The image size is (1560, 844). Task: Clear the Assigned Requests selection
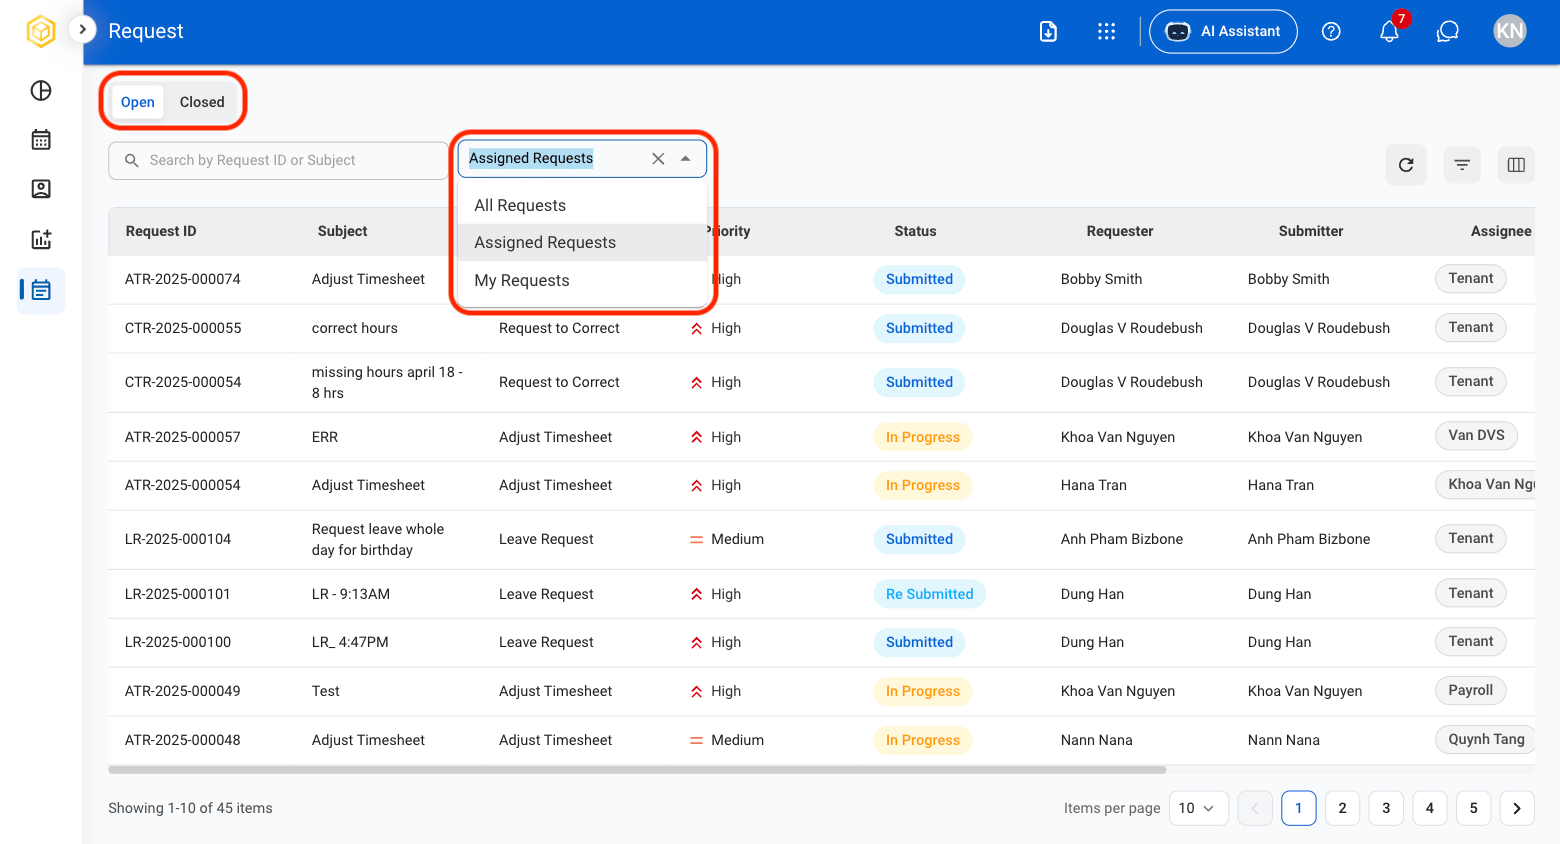point(658,158)
